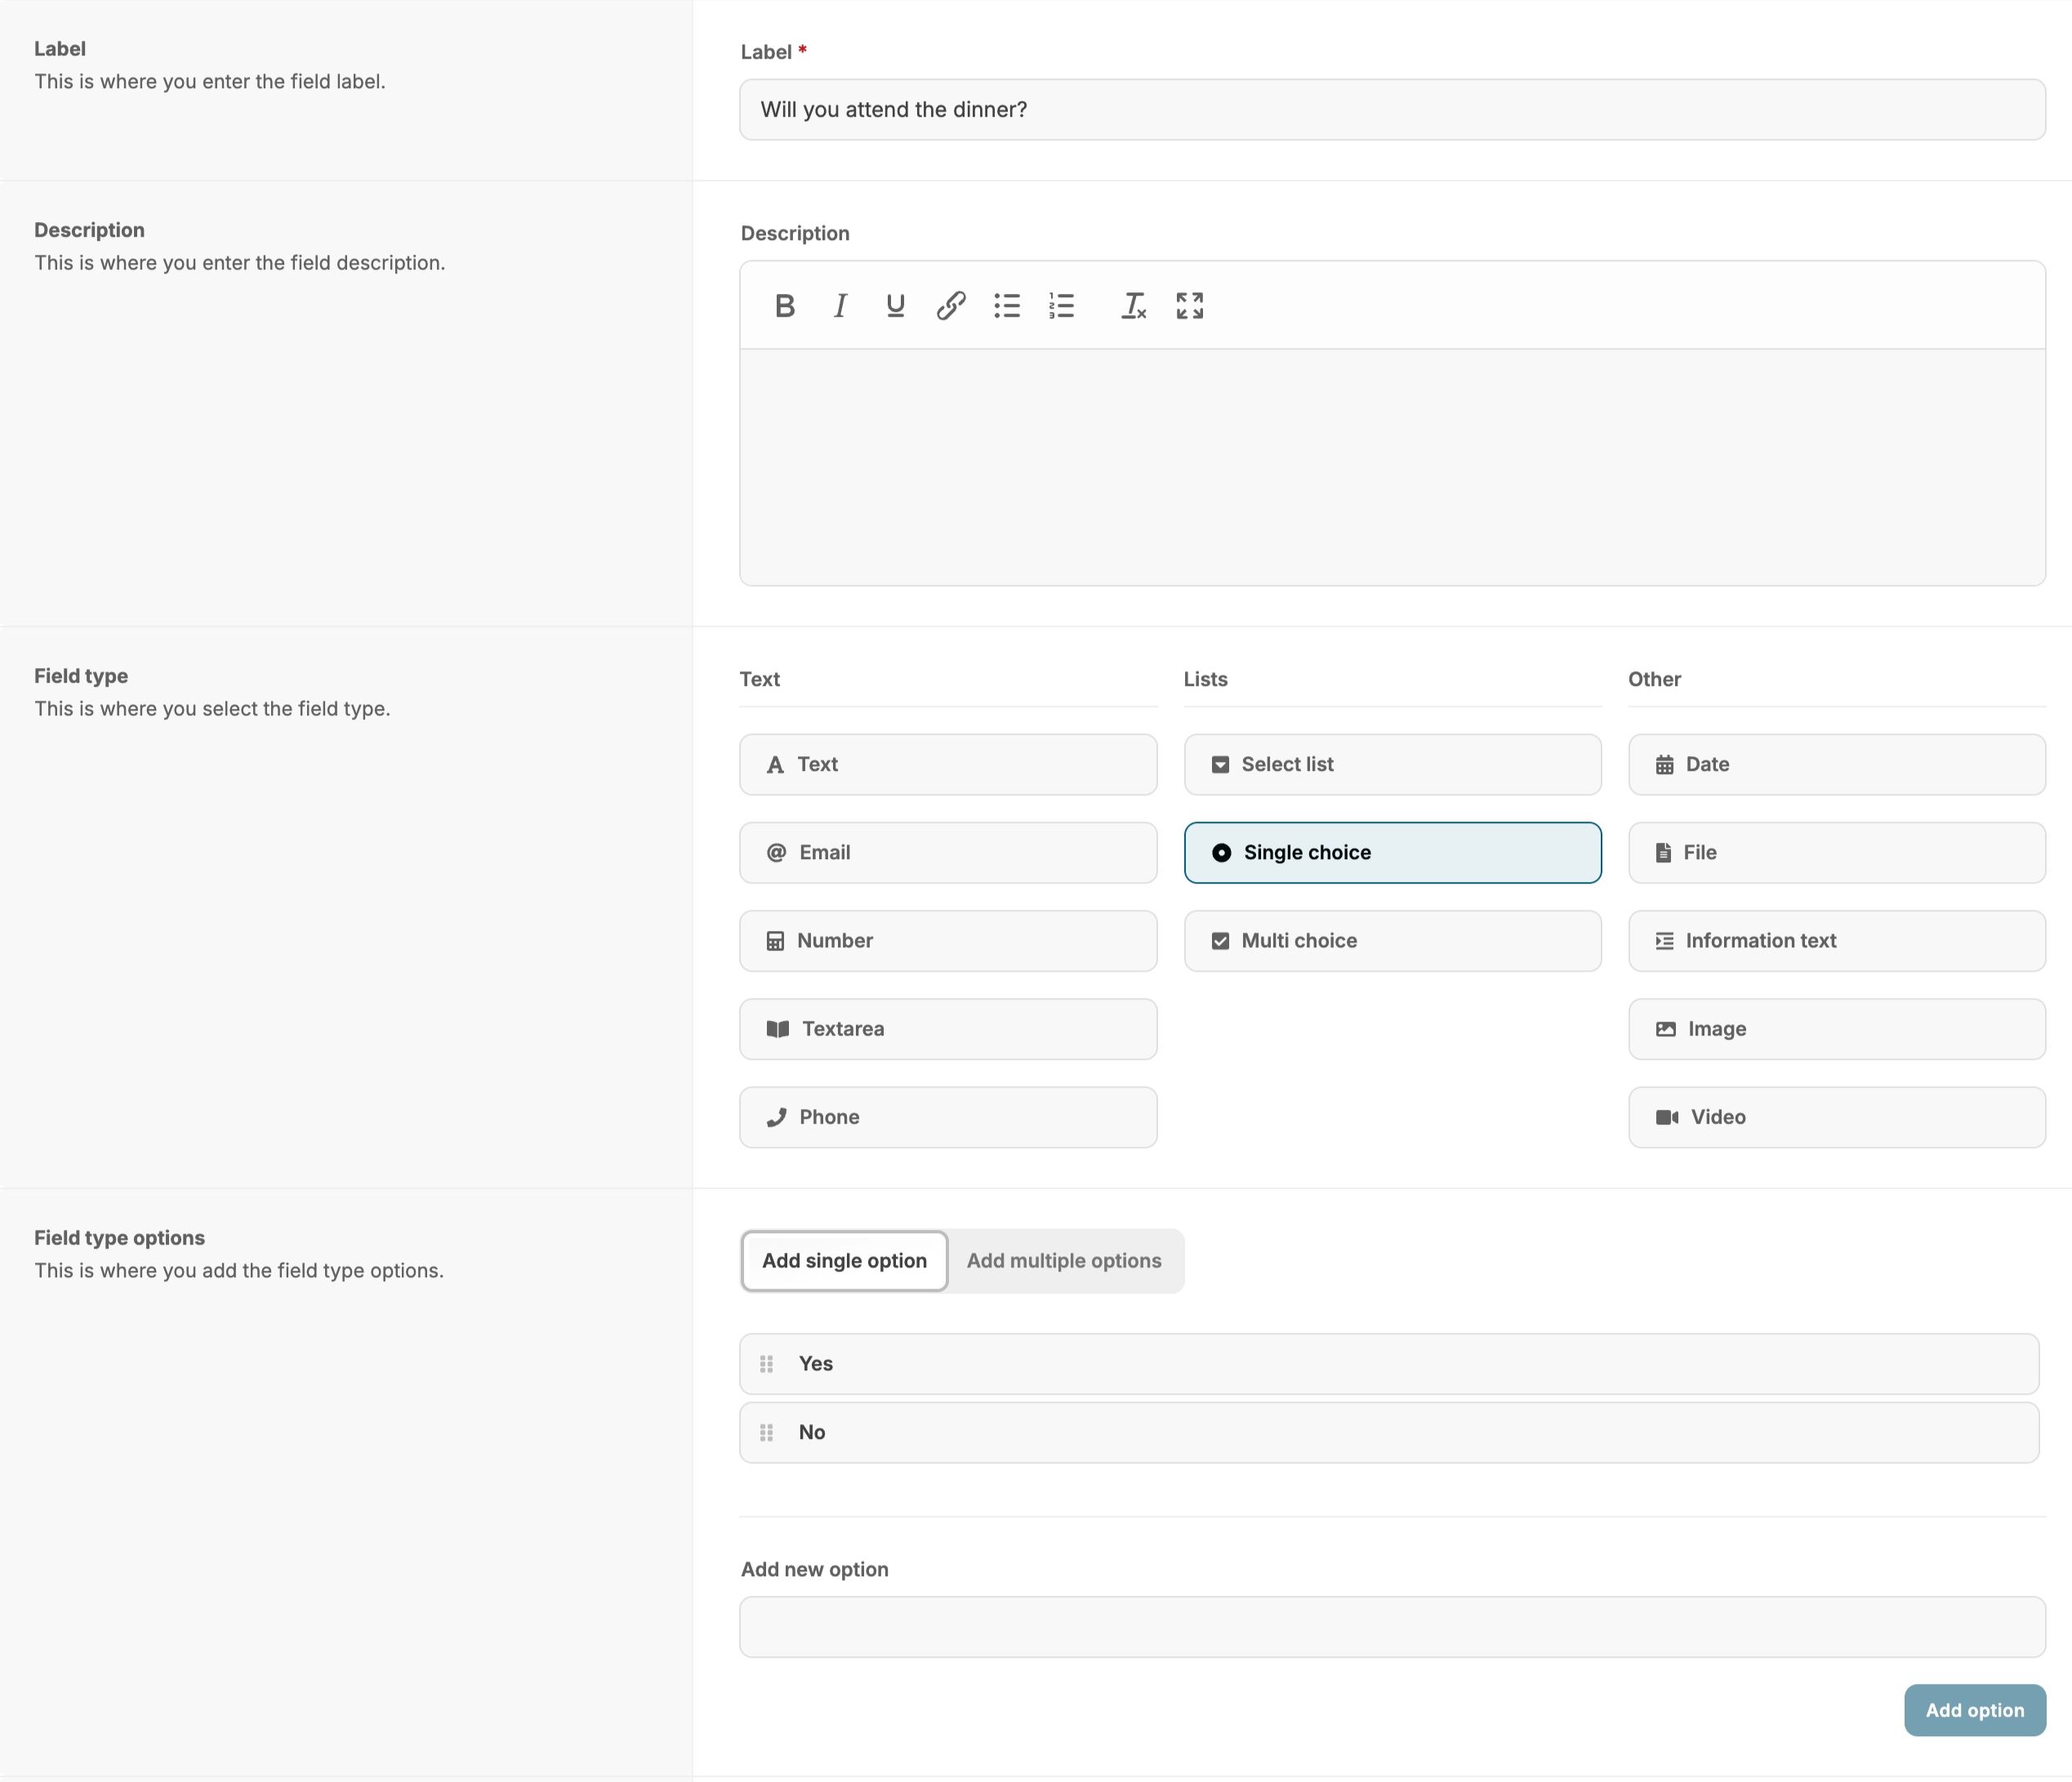Select the Phone field type button
The image size is (2072, 1782).
pos(948,1117)
